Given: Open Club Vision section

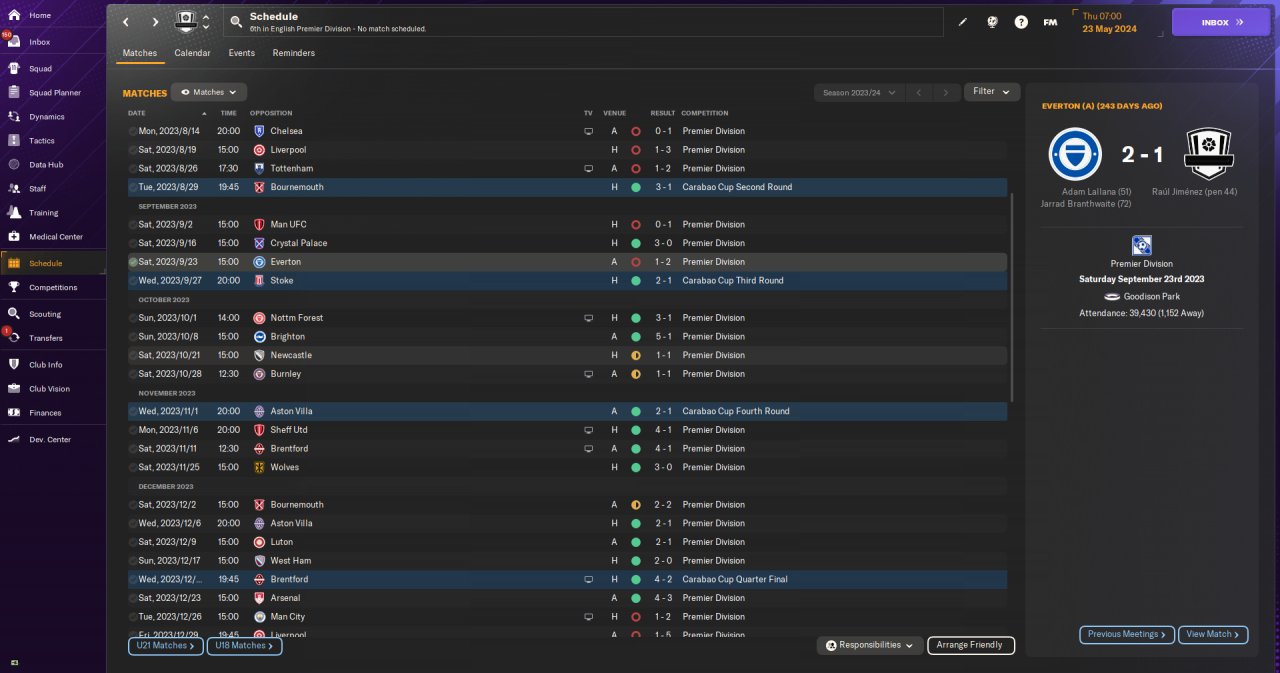Looking at the screenshot, I should [x=49, y=388].
